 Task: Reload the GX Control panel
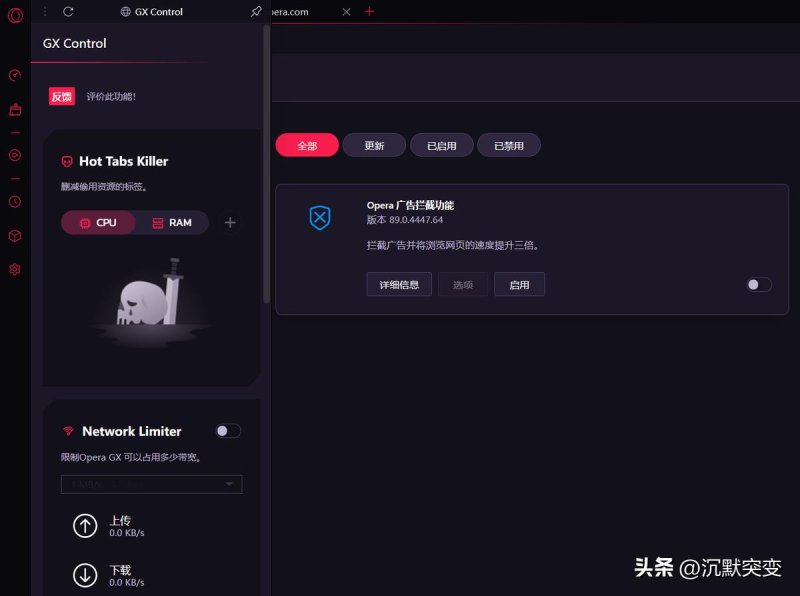point(68,12)
